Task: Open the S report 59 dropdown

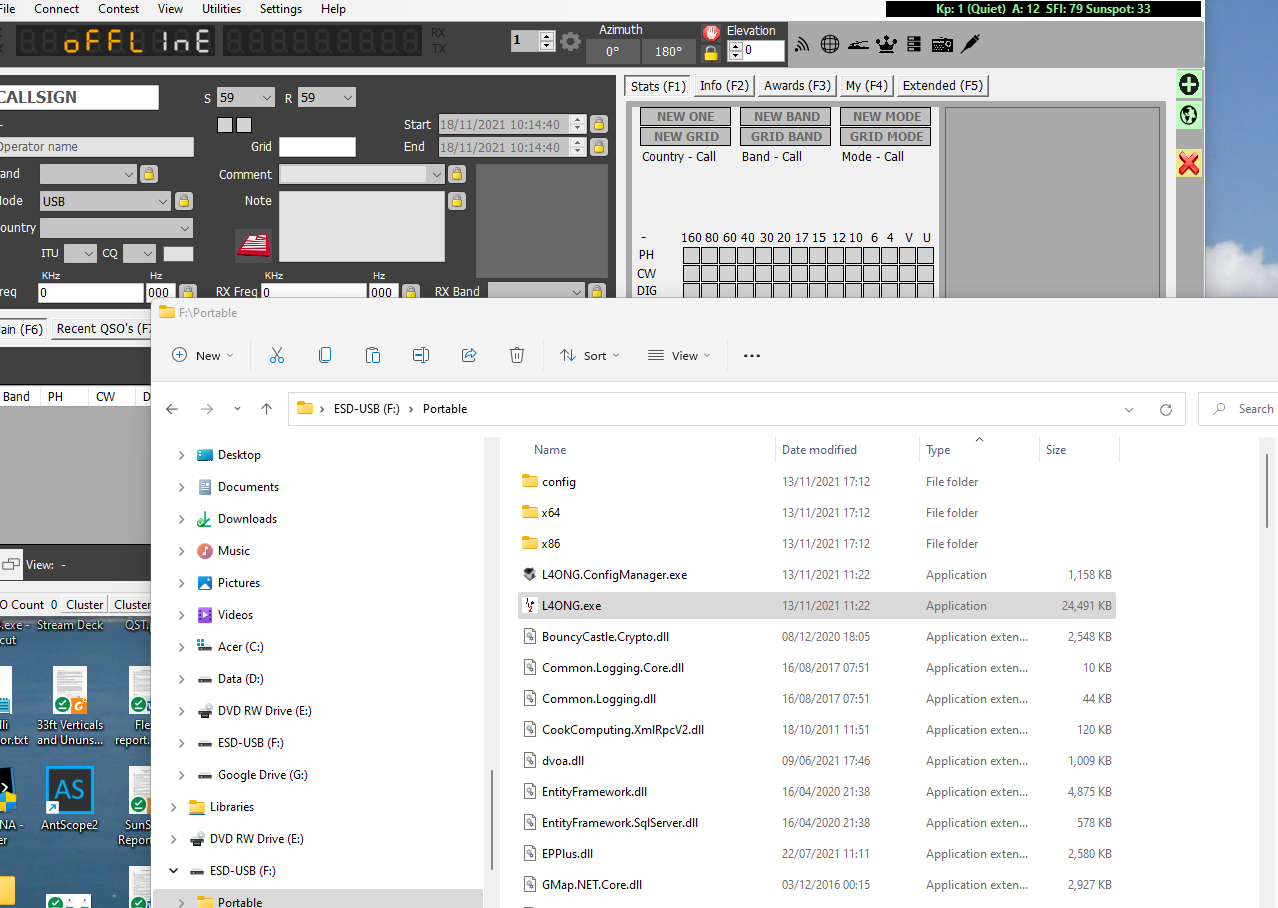Action: pos(246,98)
